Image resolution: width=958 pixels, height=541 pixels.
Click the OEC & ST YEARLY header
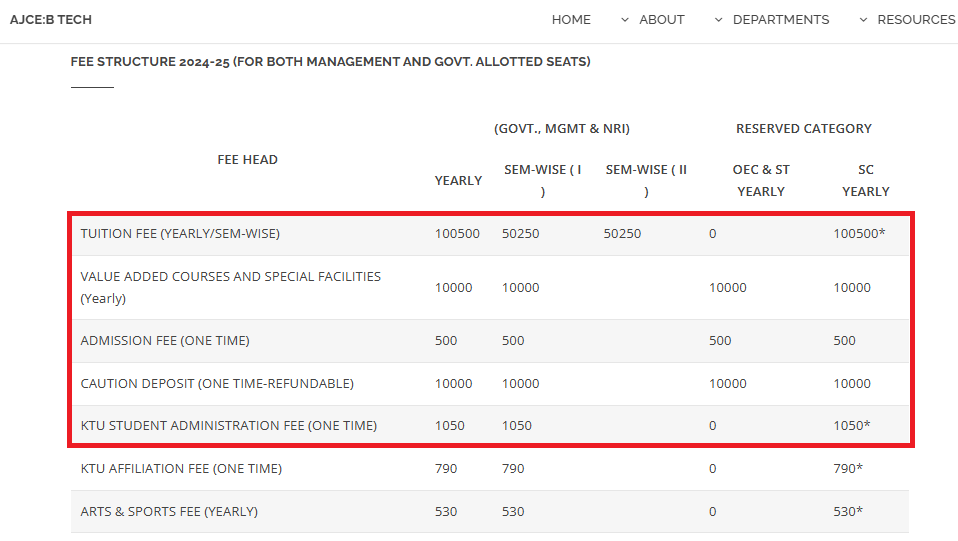click(761, 180)
